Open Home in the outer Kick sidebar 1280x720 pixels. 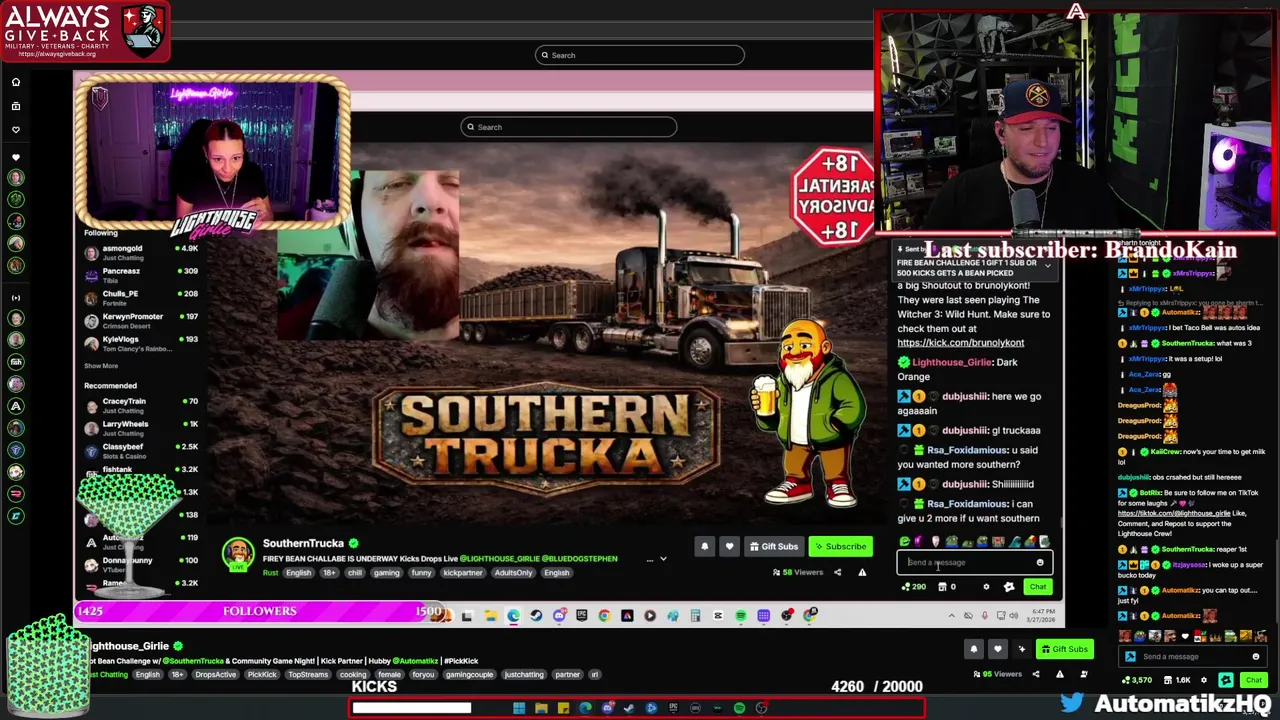tap(16, 82)
